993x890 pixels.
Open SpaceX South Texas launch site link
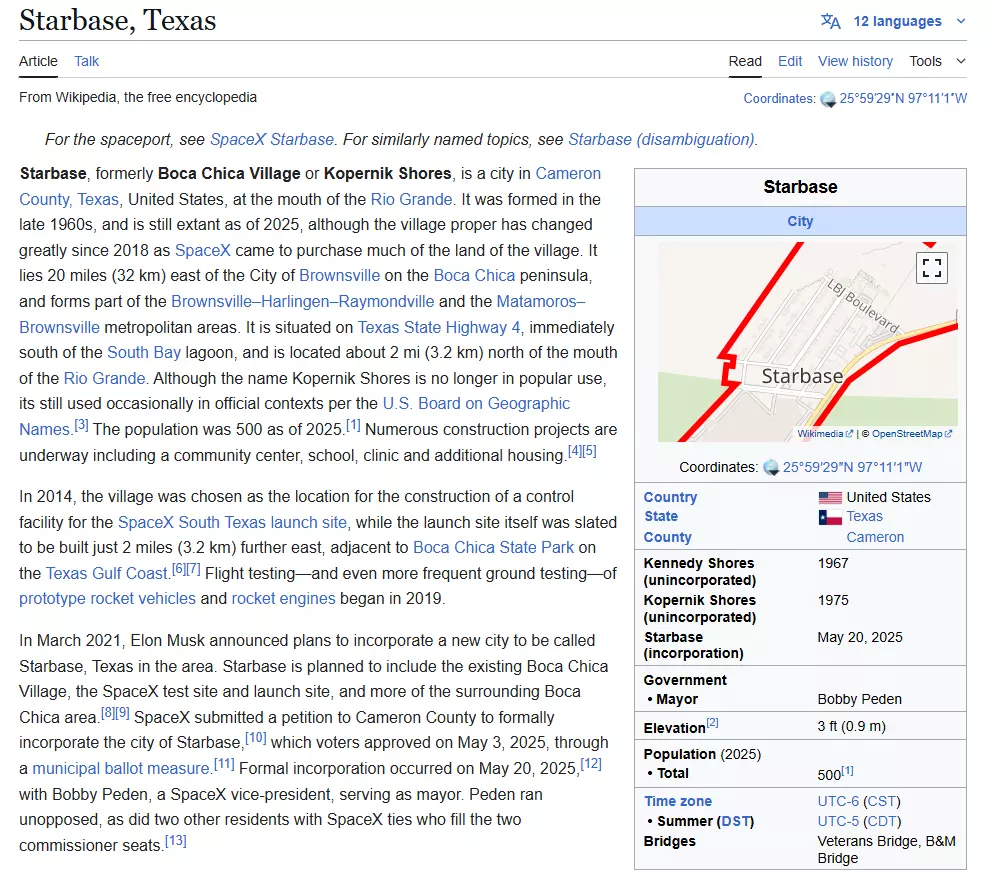[232, 523]
